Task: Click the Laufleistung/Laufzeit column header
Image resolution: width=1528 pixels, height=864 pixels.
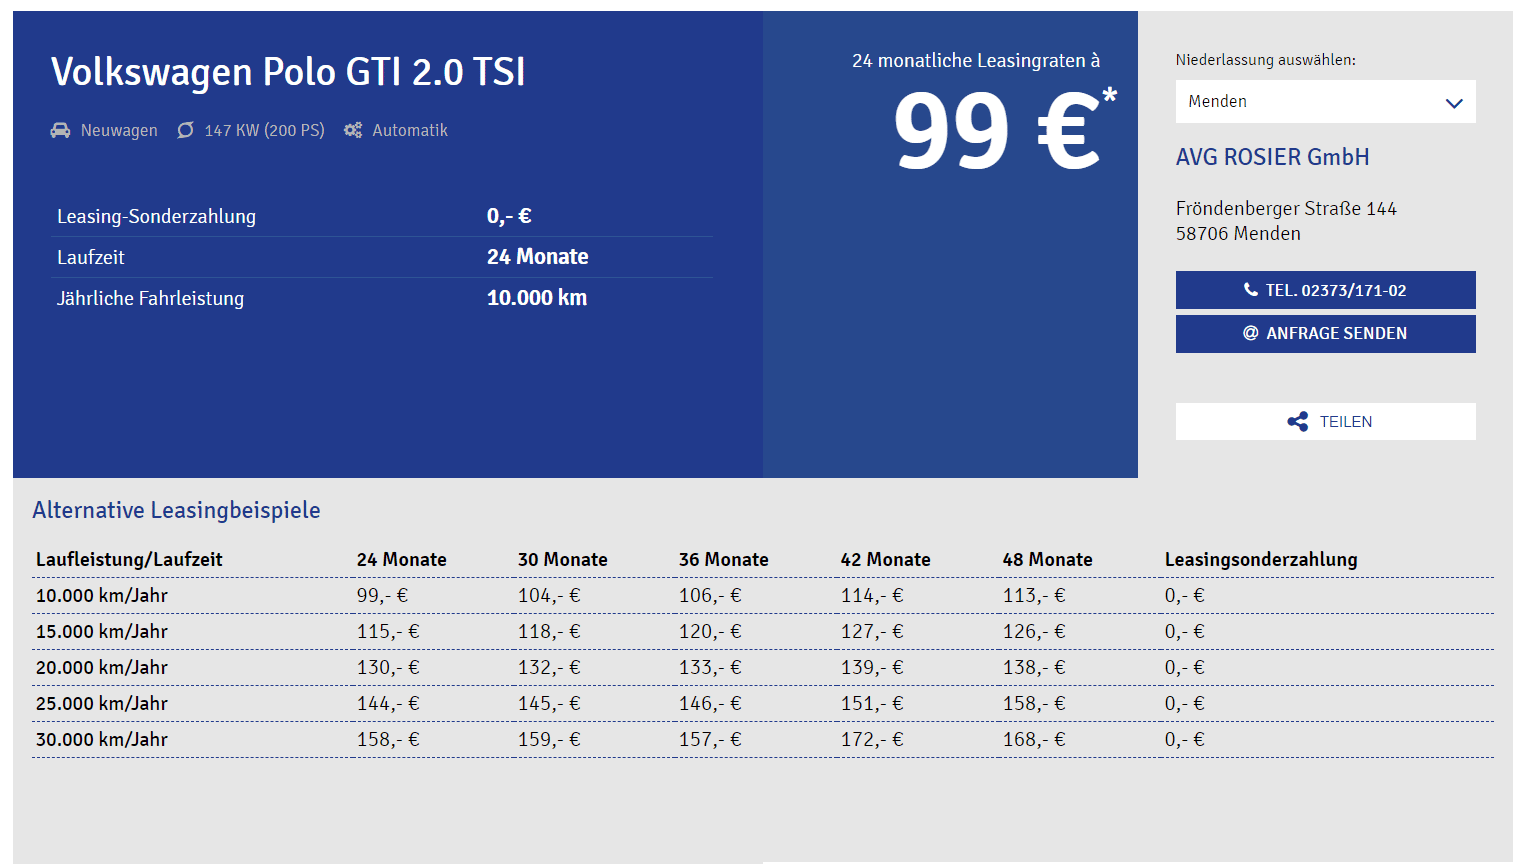Action: [129, 560]
